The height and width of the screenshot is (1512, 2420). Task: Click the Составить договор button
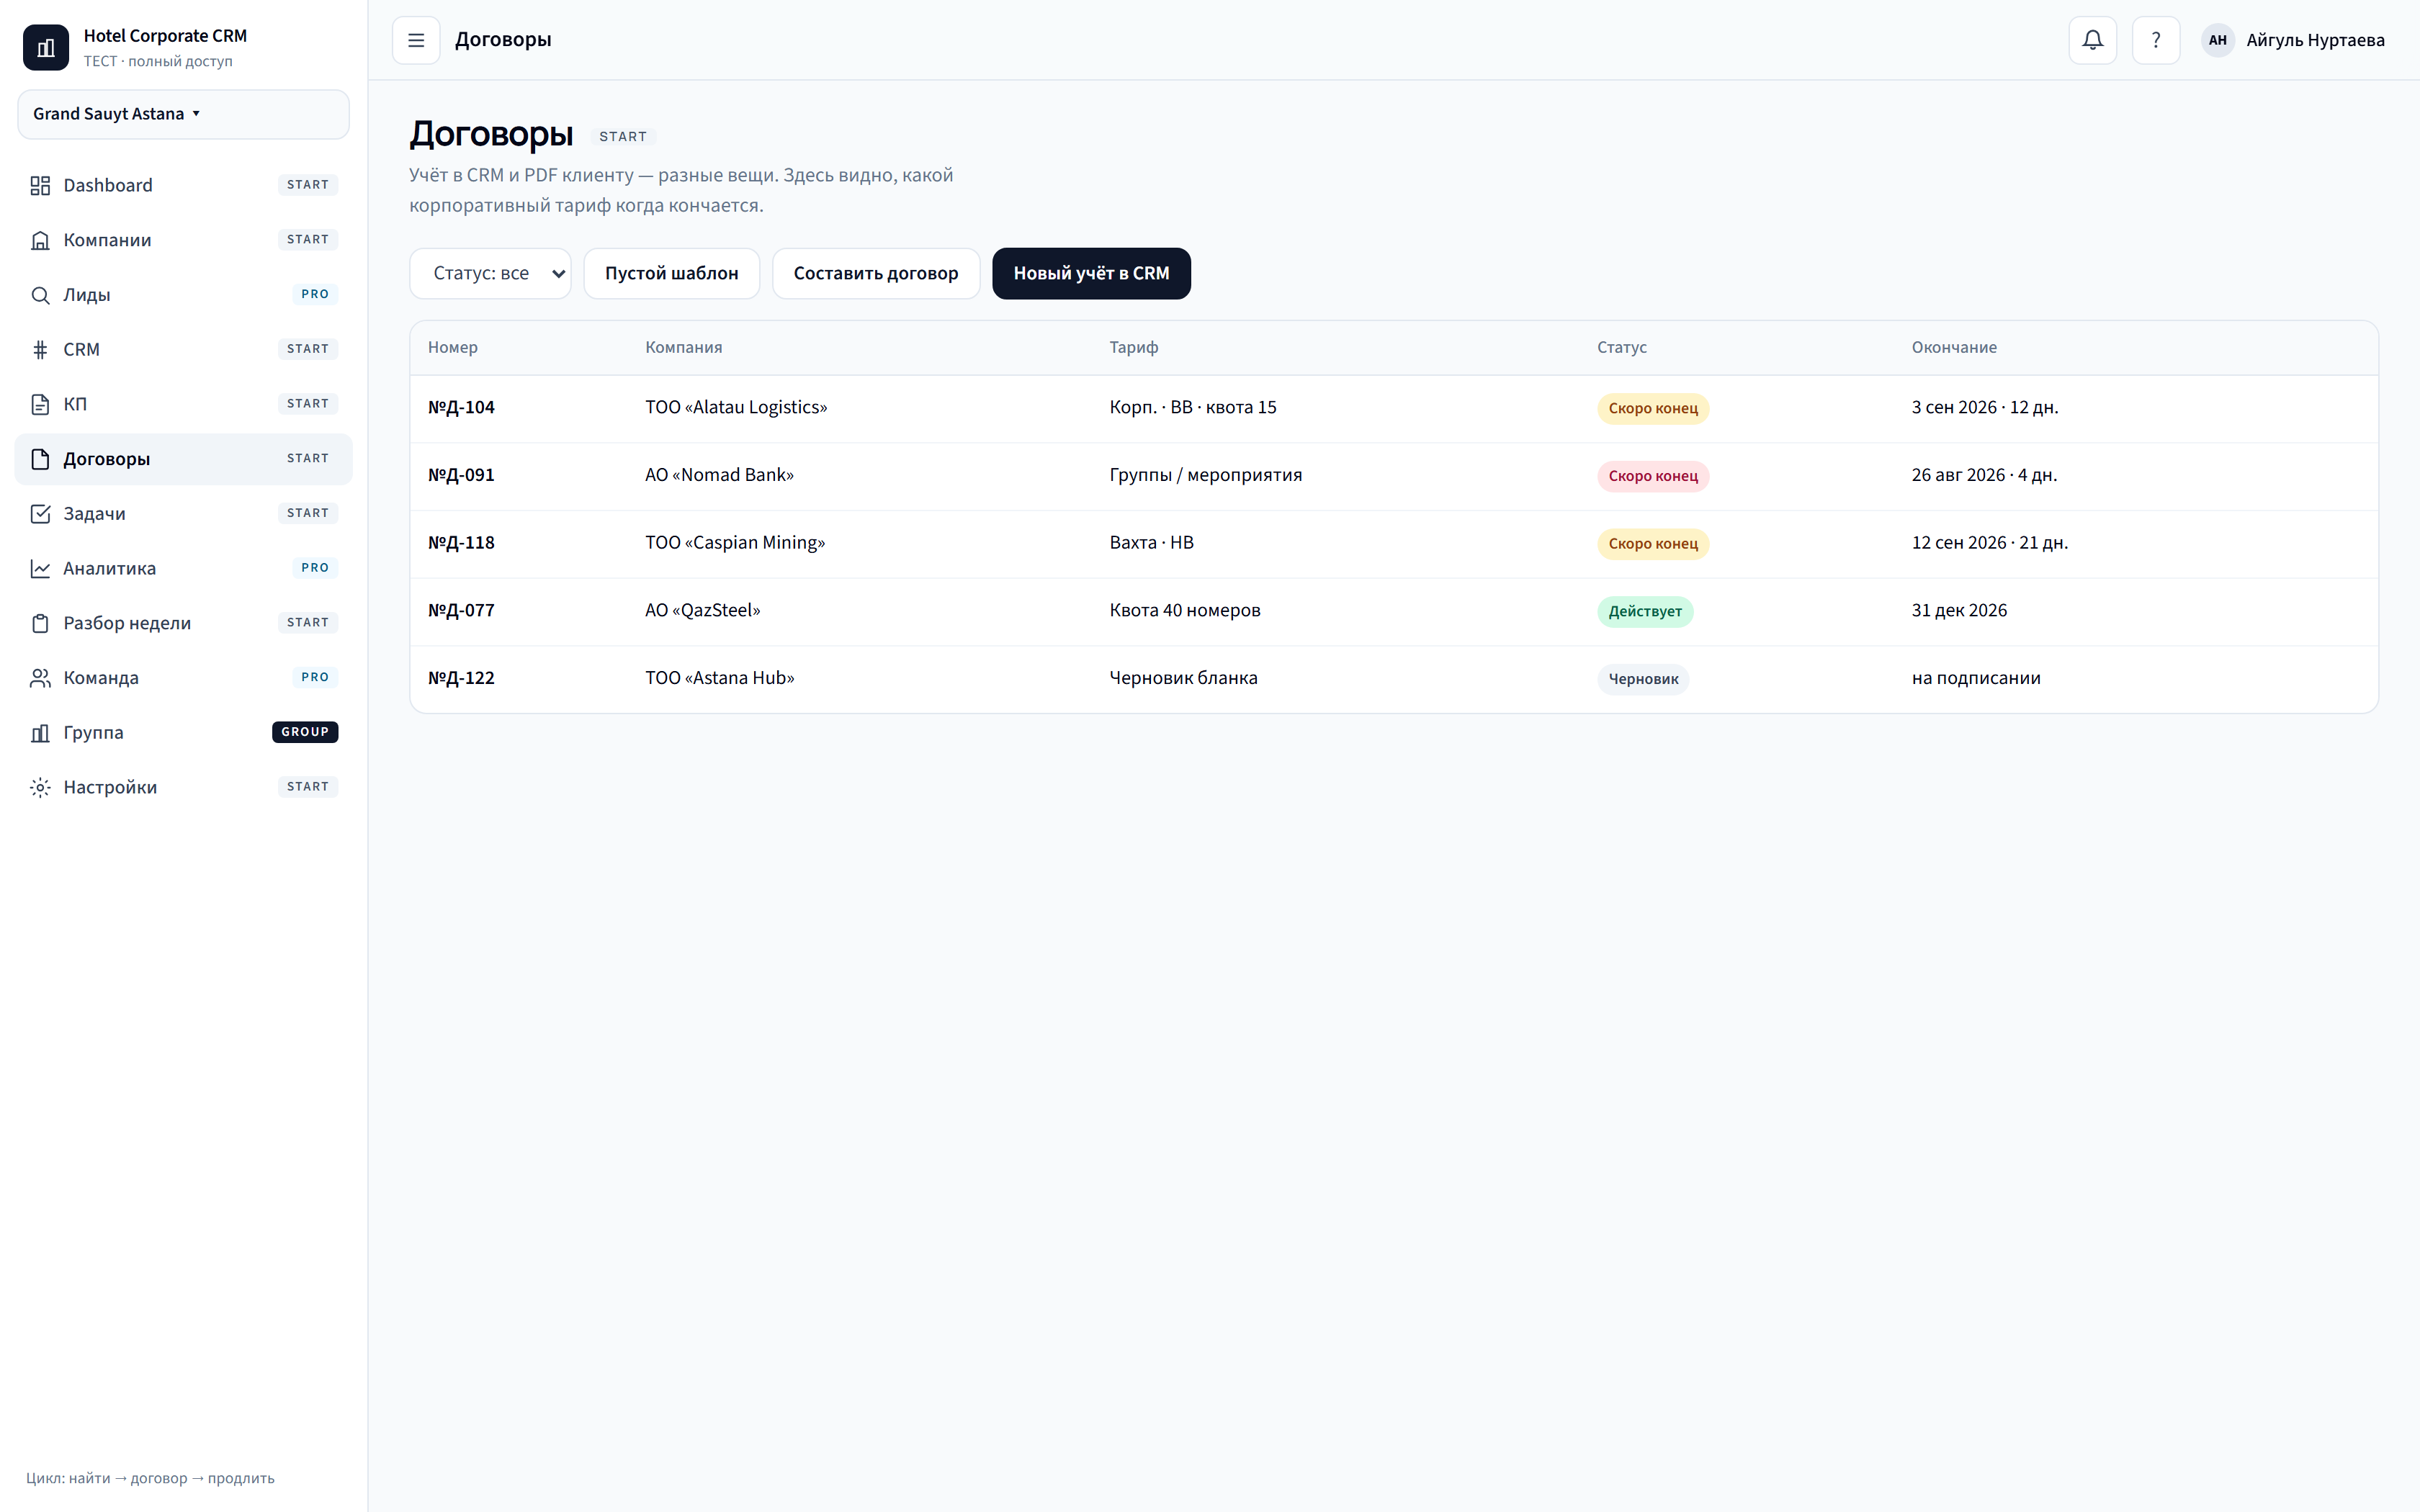point(876,273)
